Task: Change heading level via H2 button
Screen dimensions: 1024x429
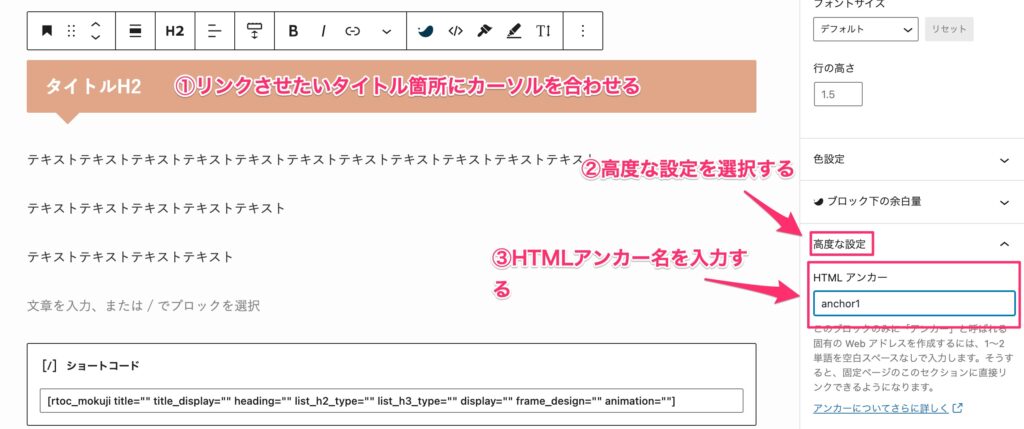Action: [174, 31]
